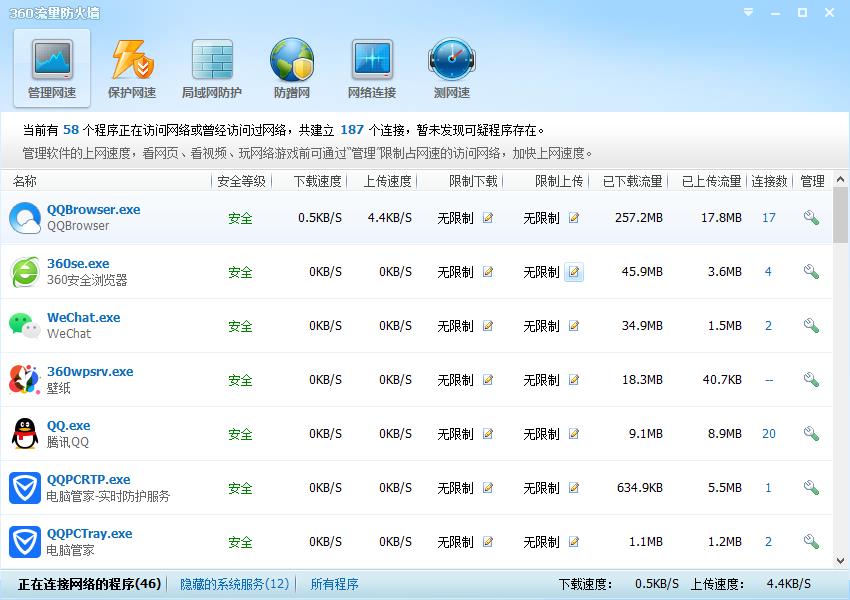Viewport: 850px width, 600px height.
Task: Click the wrench manage icon for QQ.exe
Action: pos(811,433)
